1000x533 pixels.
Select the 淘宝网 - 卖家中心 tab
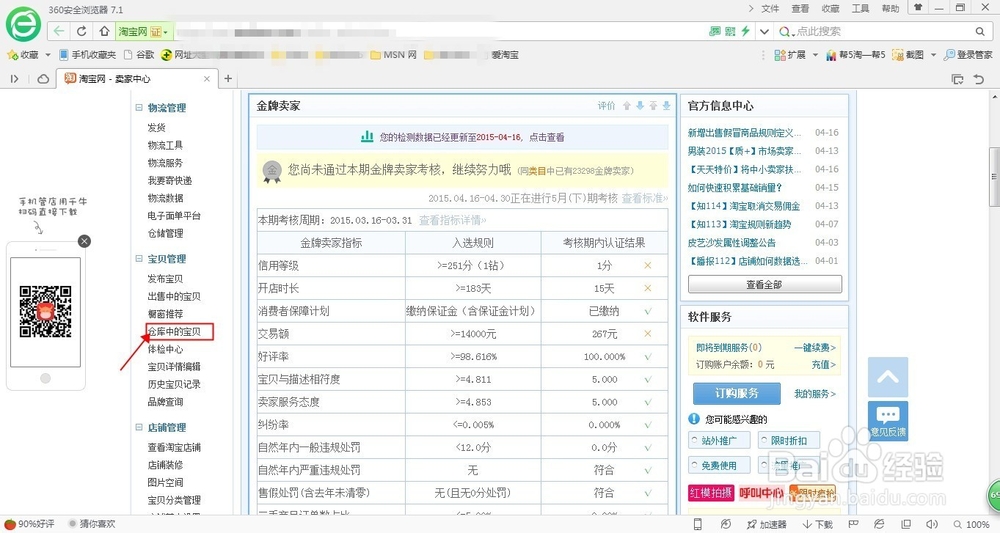point(136,78)
